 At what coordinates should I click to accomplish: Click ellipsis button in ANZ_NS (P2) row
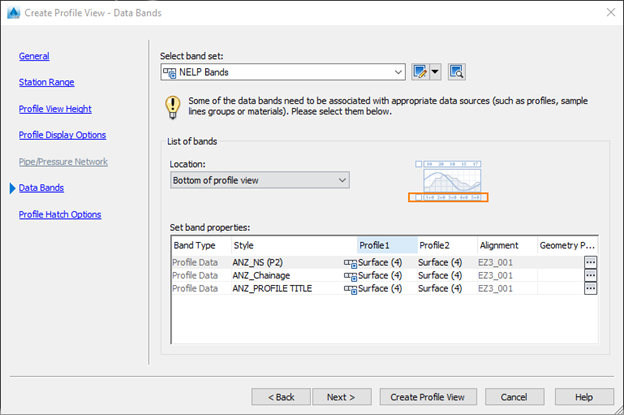coord(590,263)
